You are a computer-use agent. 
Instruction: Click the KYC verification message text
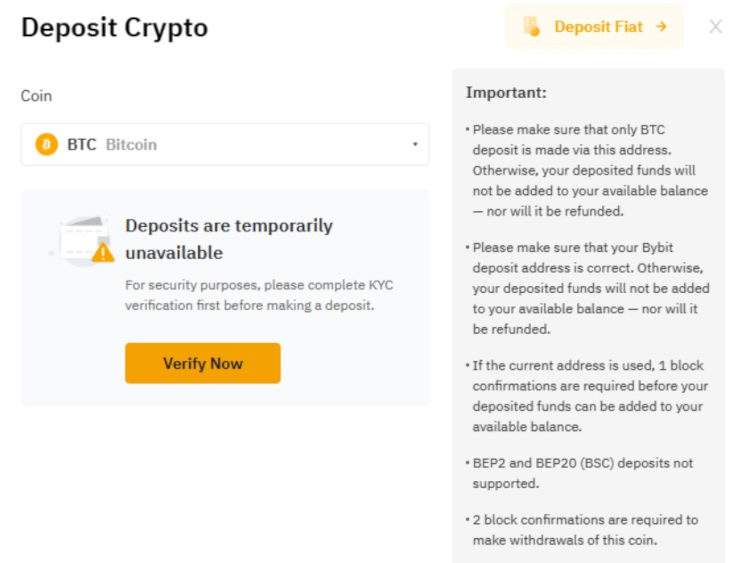tap(258, 295)
